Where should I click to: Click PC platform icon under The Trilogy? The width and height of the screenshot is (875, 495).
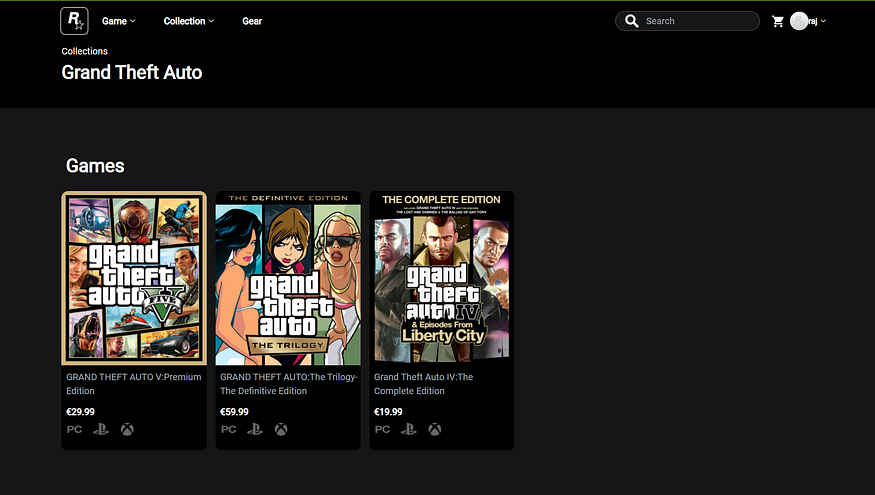coord(228,429)
